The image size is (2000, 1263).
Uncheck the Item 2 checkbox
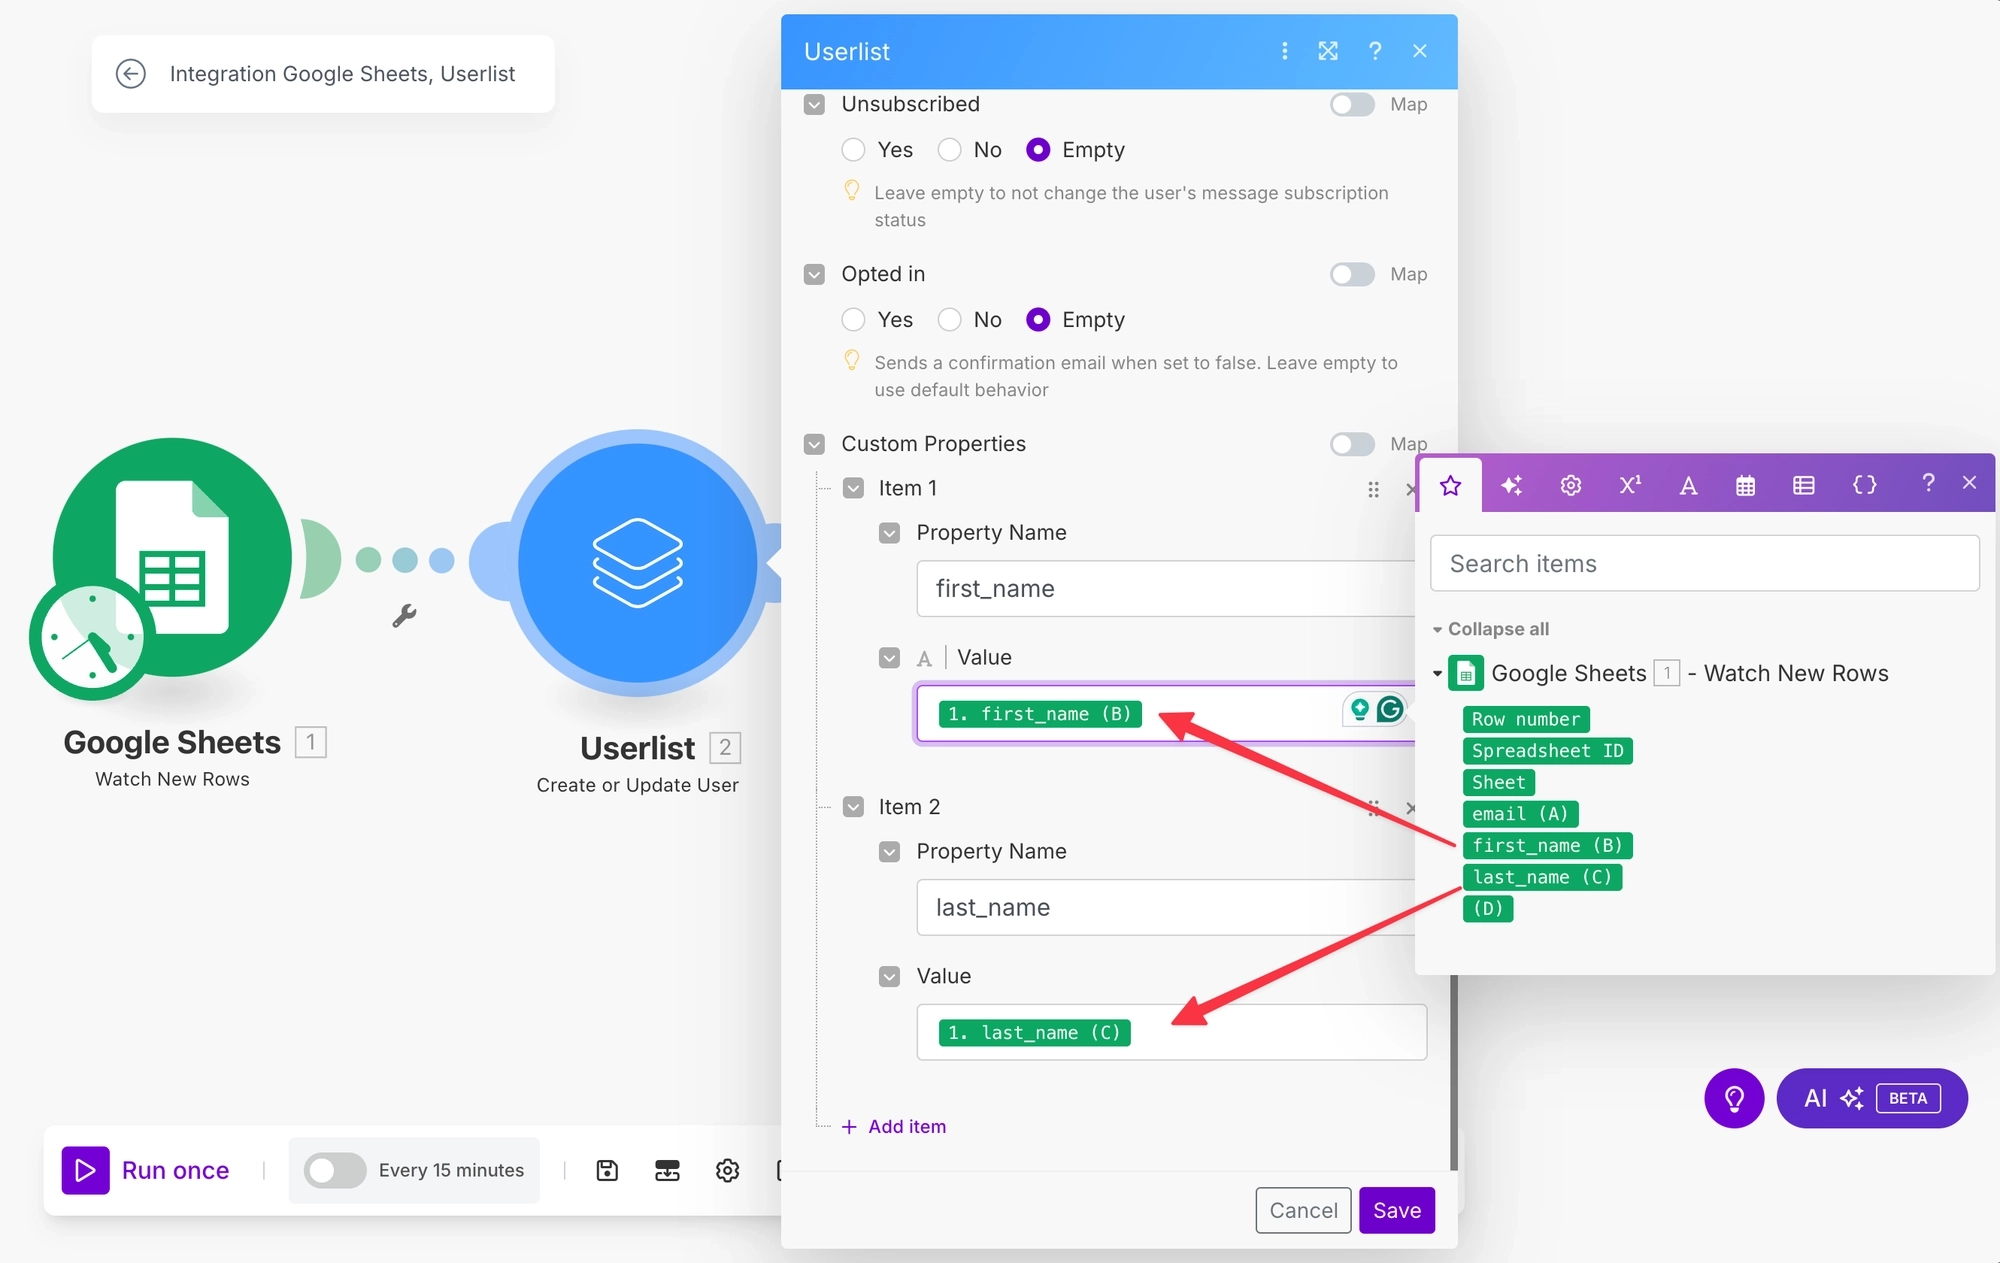(x=854, y=806)
